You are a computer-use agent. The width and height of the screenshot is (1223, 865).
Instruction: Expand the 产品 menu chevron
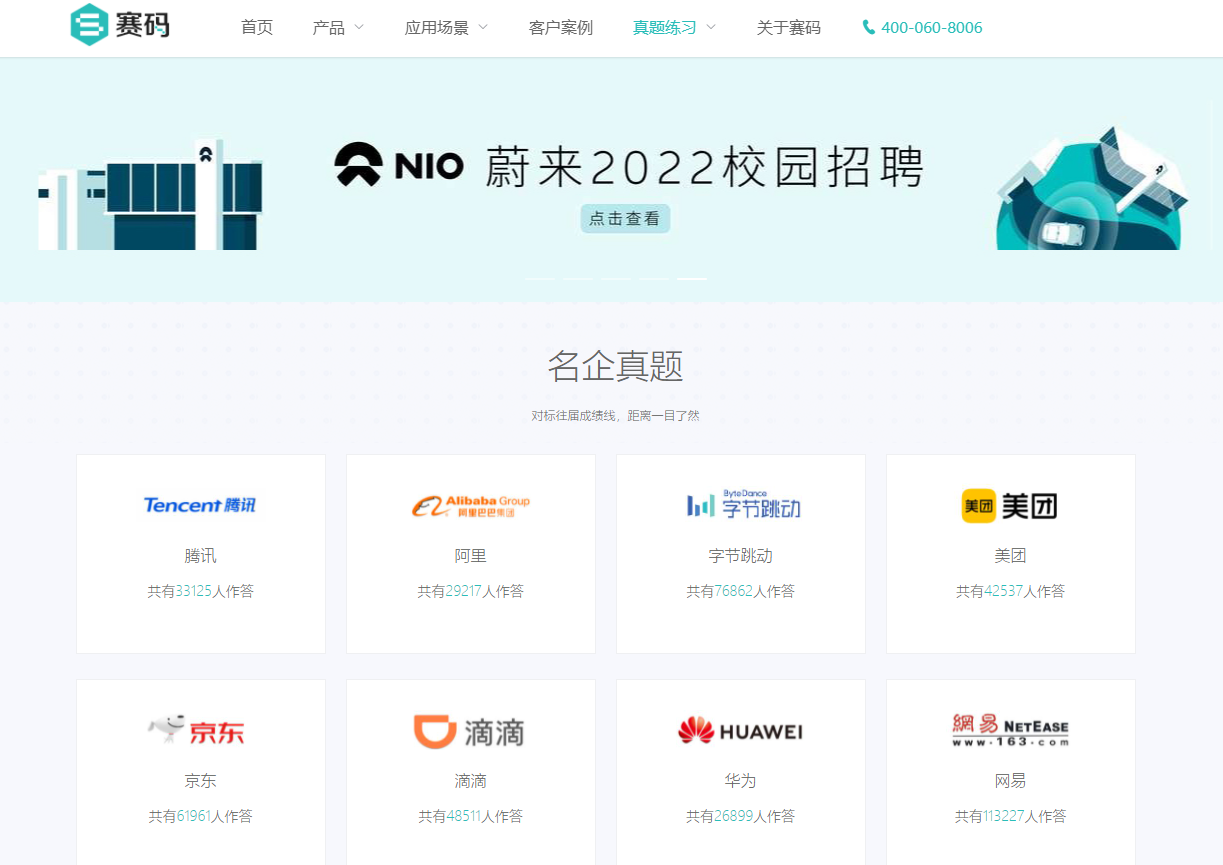(359, 27)
